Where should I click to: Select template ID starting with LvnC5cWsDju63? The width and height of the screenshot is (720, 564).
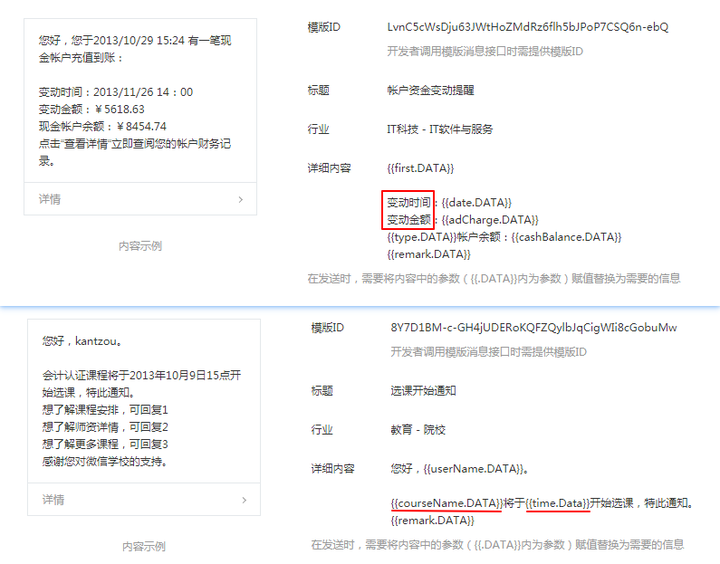pyautogui.click(x=528, y=27)
